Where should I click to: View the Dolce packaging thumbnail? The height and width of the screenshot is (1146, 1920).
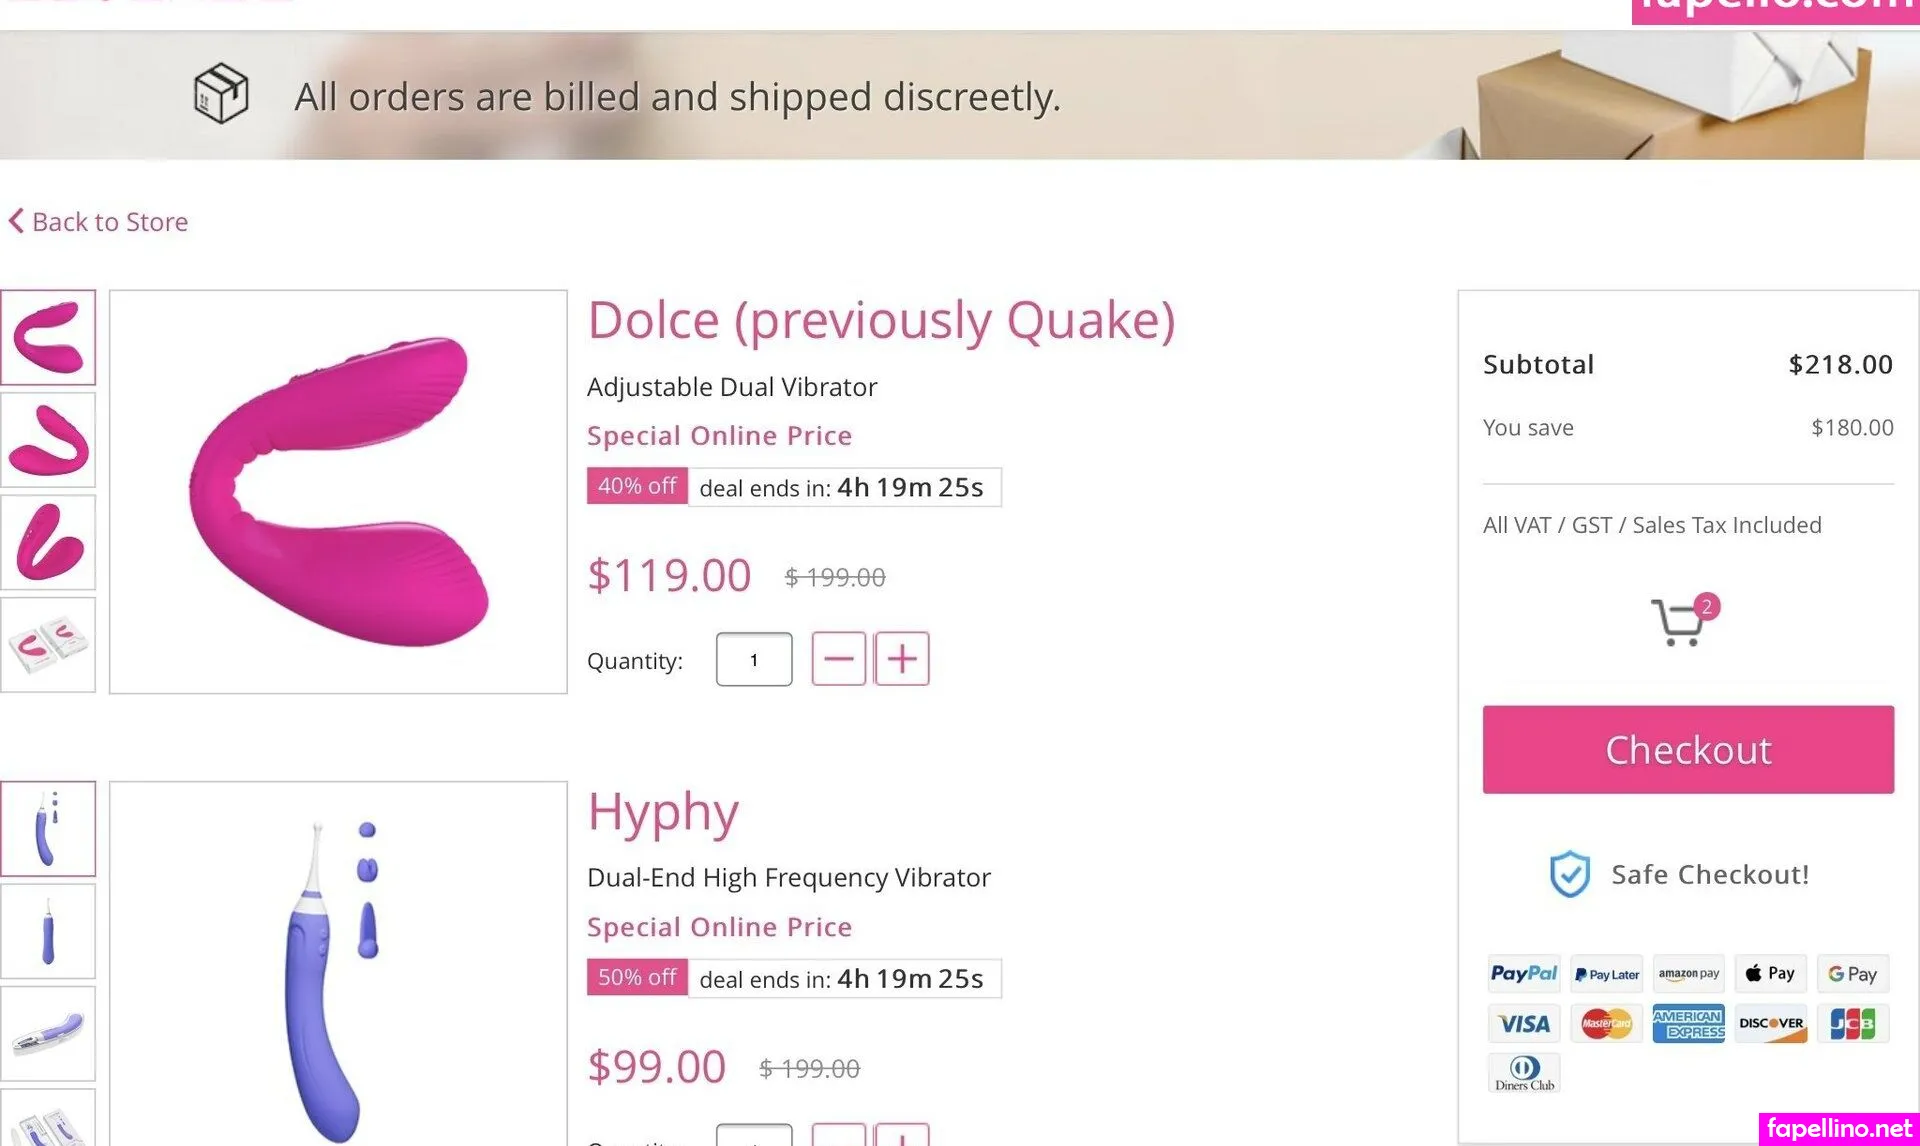click(x=48, y=645)
